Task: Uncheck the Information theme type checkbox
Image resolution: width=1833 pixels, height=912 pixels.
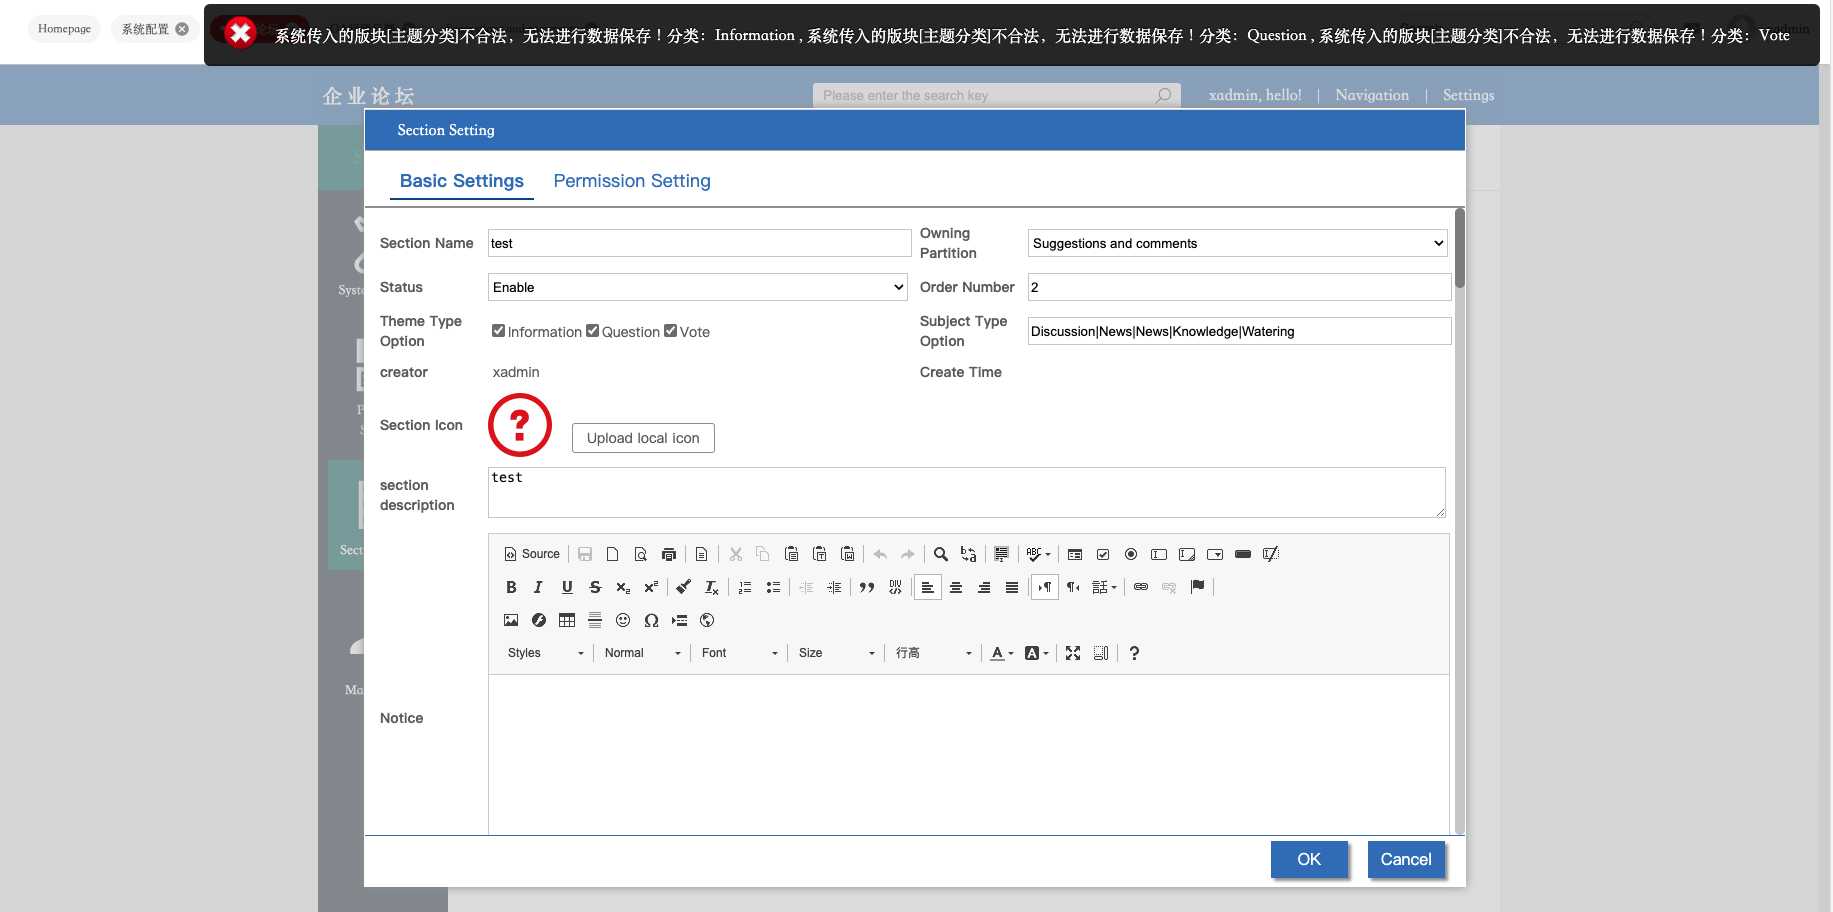Action: click(x=498, y=331)
